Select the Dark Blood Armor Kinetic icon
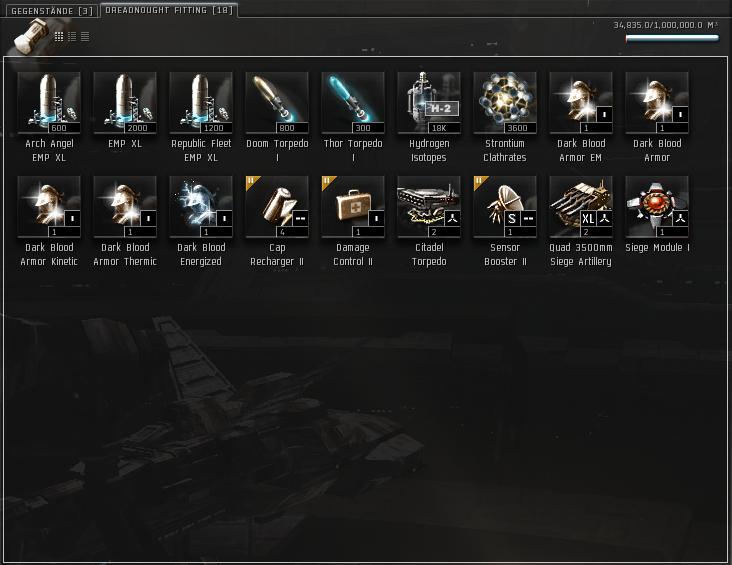This screenshot has height=565, width=732. [49, 207]
